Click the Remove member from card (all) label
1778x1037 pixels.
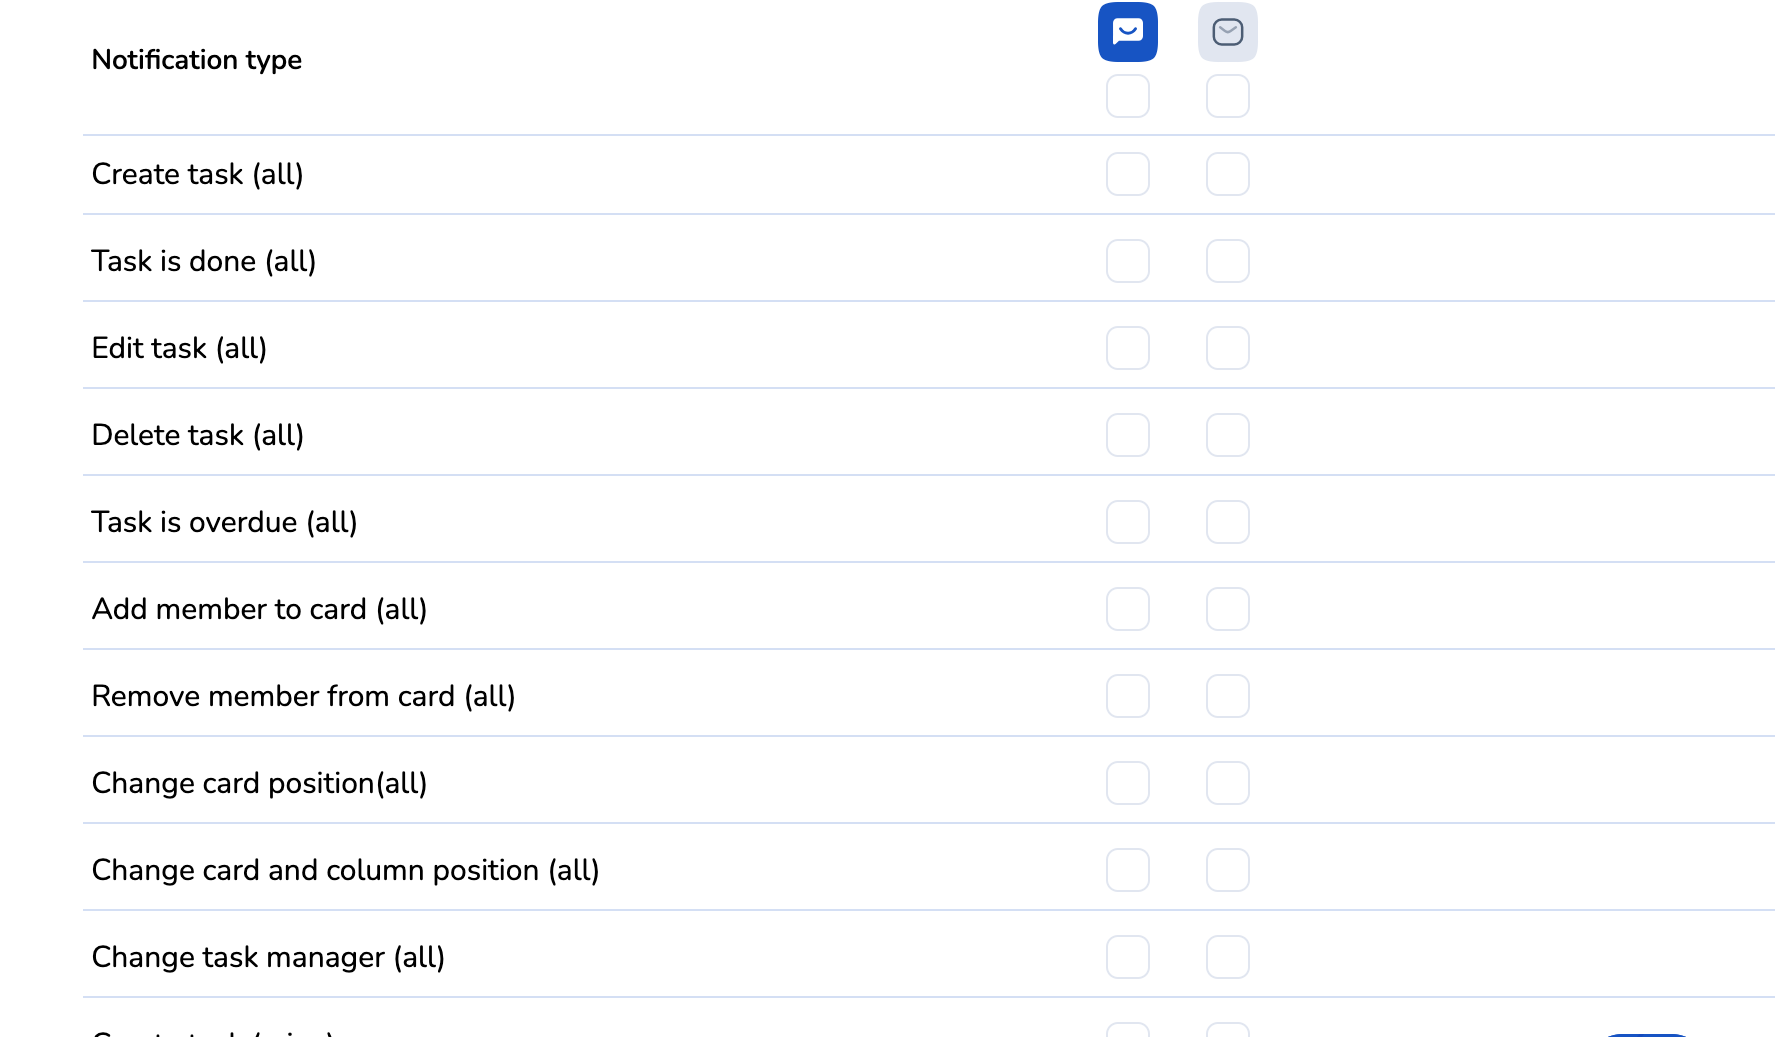coord(303,696)
